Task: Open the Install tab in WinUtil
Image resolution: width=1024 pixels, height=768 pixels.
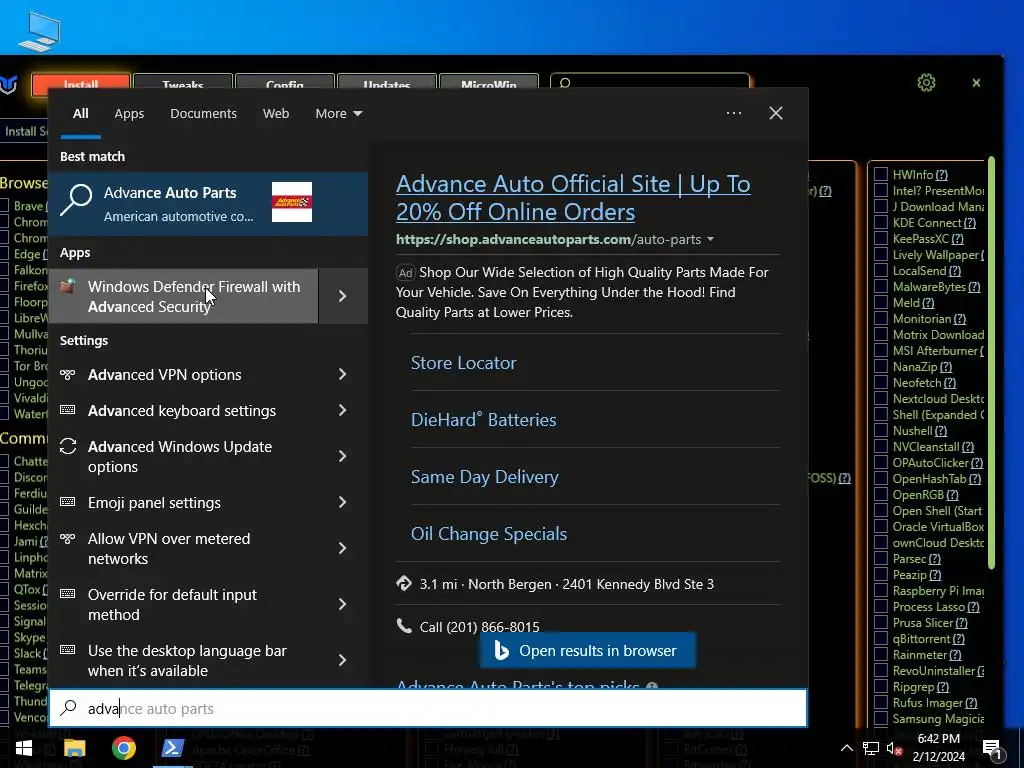Action: click(x=81, y=84)
